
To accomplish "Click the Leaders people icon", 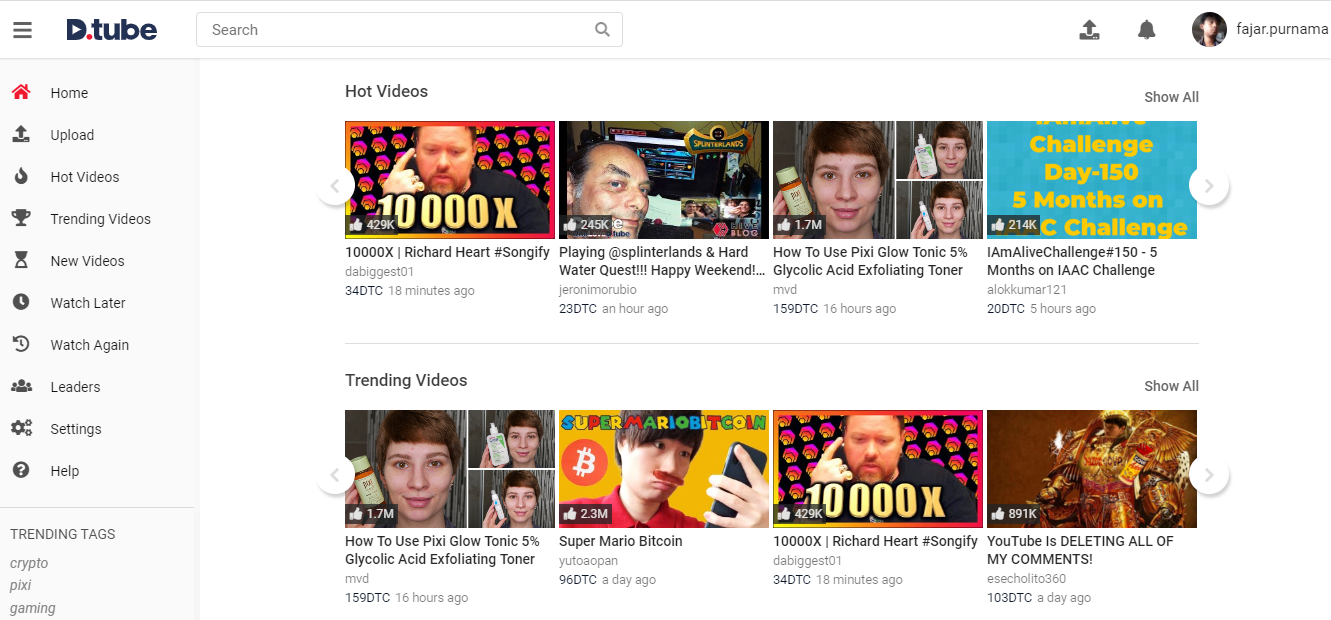I will (21, 386).
